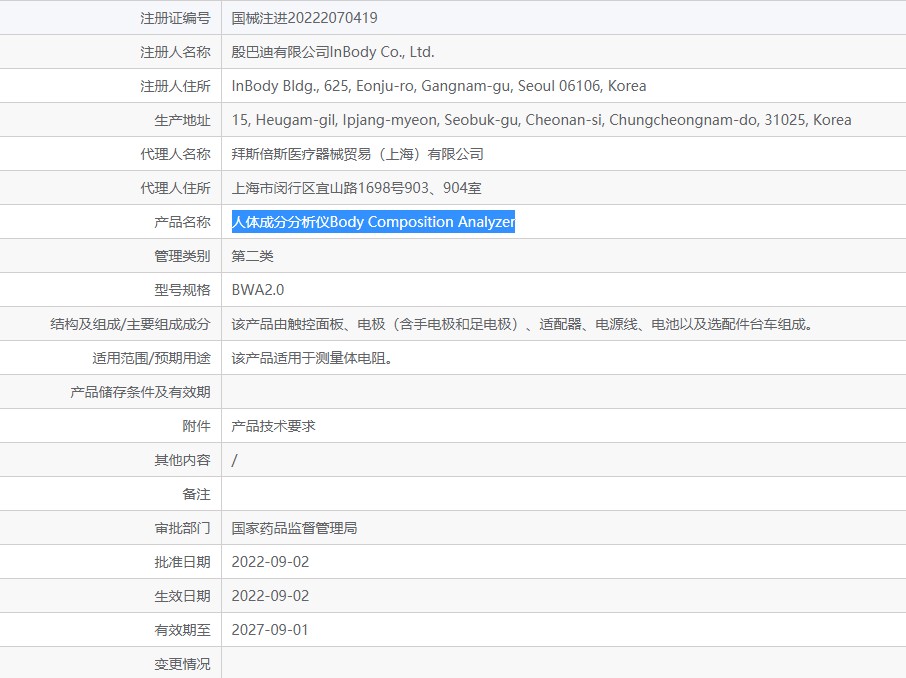Click the approval date value in 批准日期 row
Viewport: 906px width, 678px height.
(x=270, y=562)
